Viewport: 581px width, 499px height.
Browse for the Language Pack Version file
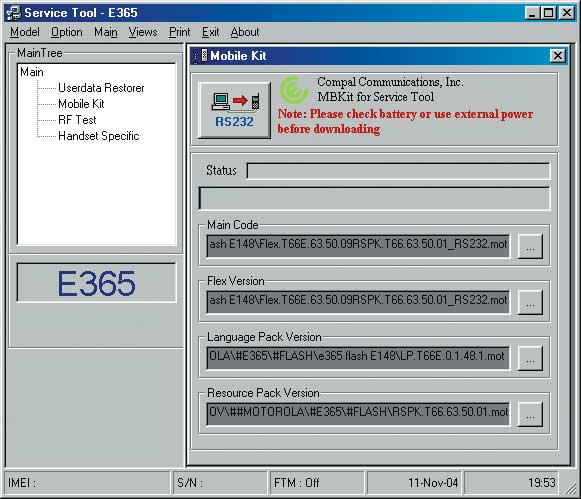[x=530, y=358]
